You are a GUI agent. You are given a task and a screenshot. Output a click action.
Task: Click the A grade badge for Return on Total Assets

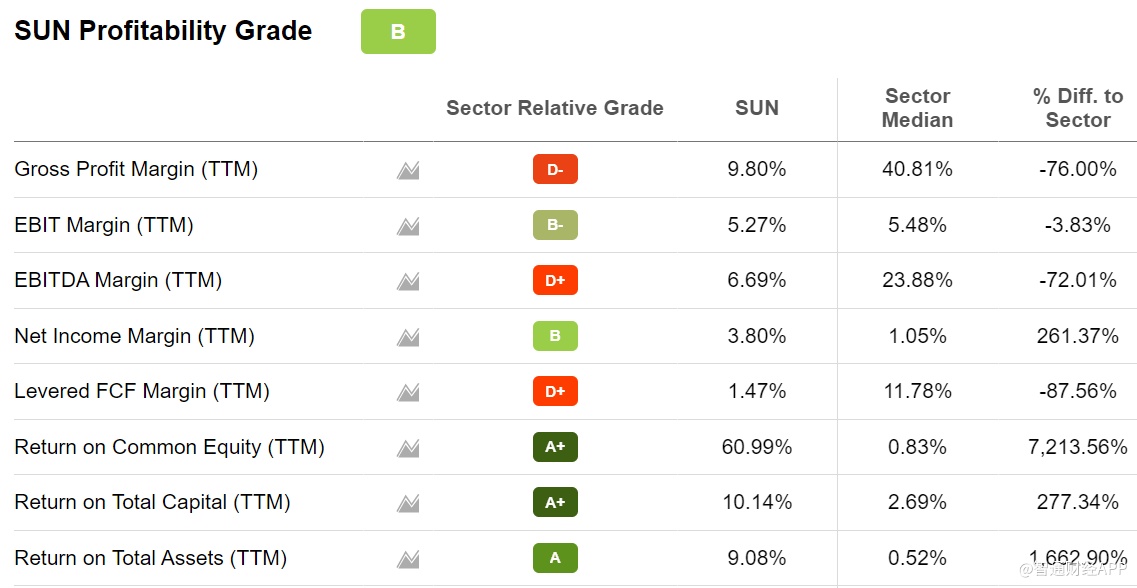(x=555, y=558)
